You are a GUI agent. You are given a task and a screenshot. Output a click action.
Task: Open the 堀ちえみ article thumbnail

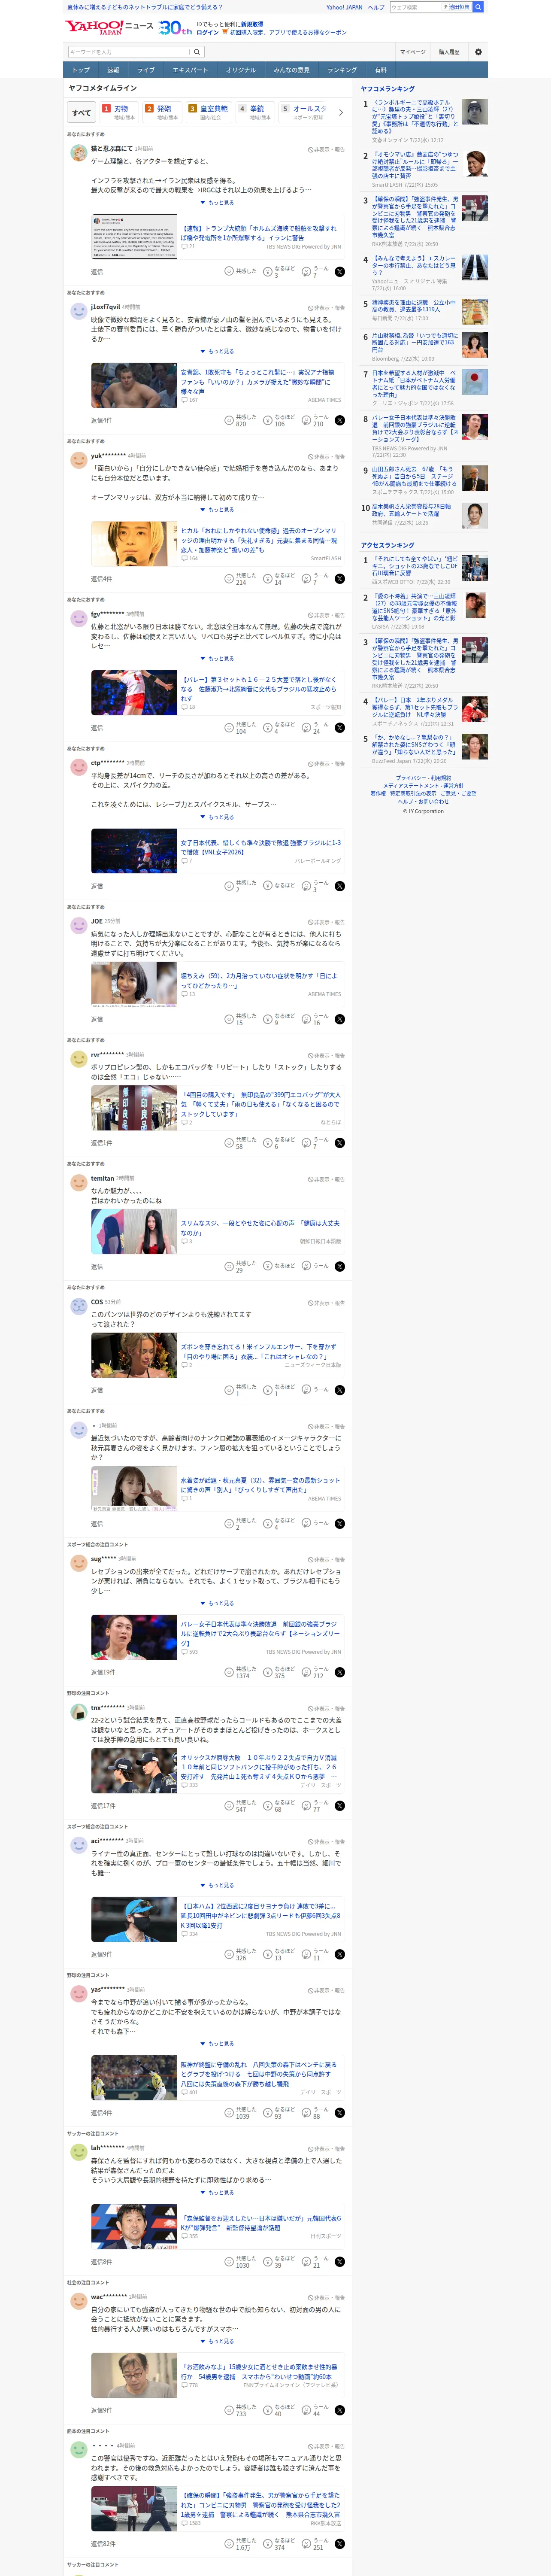(x=134, y=985)
